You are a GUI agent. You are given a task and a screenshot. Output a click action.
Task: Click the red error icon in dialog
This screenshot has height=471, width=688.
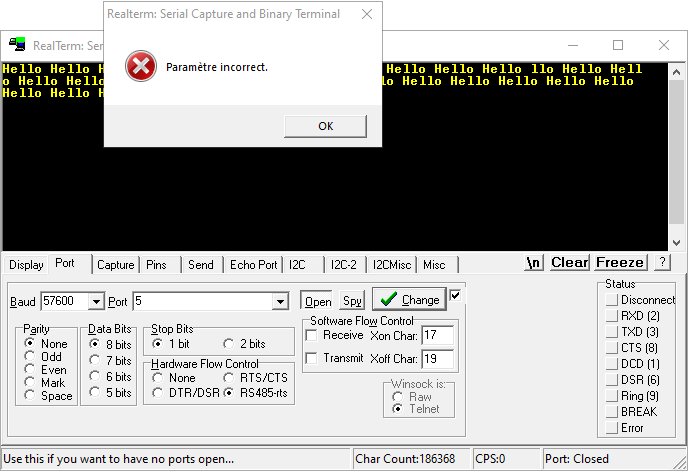pyautogui.click(x=141, y=66)
